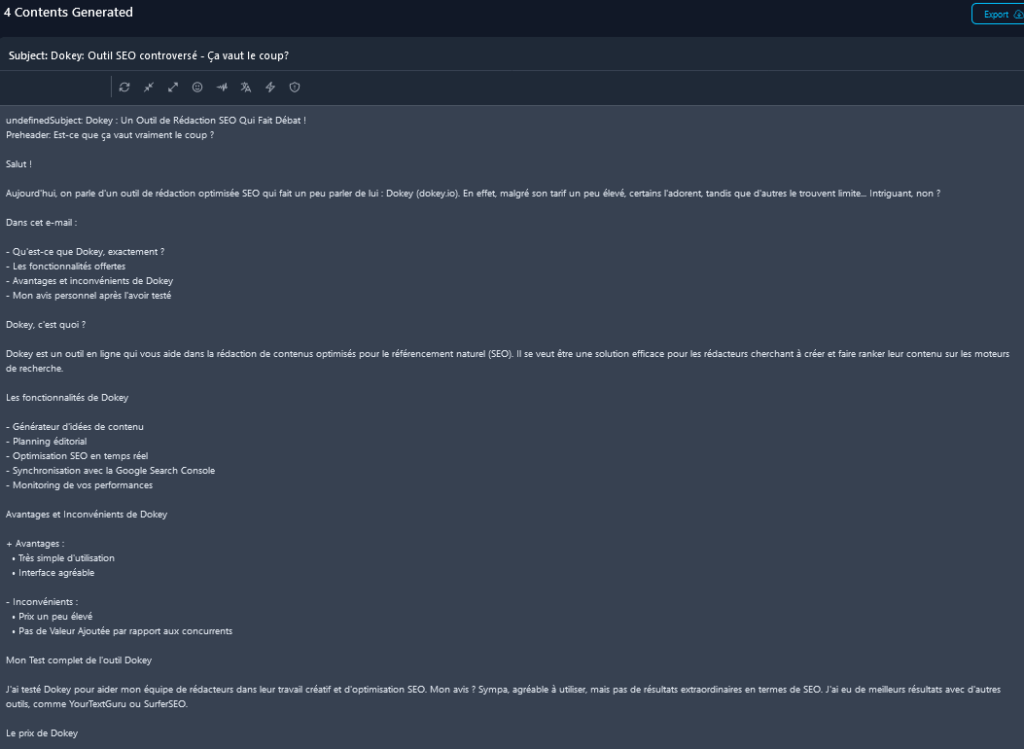The width and height of the screenshot is (1024, 749).
Task: Click the "Interface agréable" bullet point
Action: (x=57, y=573)
